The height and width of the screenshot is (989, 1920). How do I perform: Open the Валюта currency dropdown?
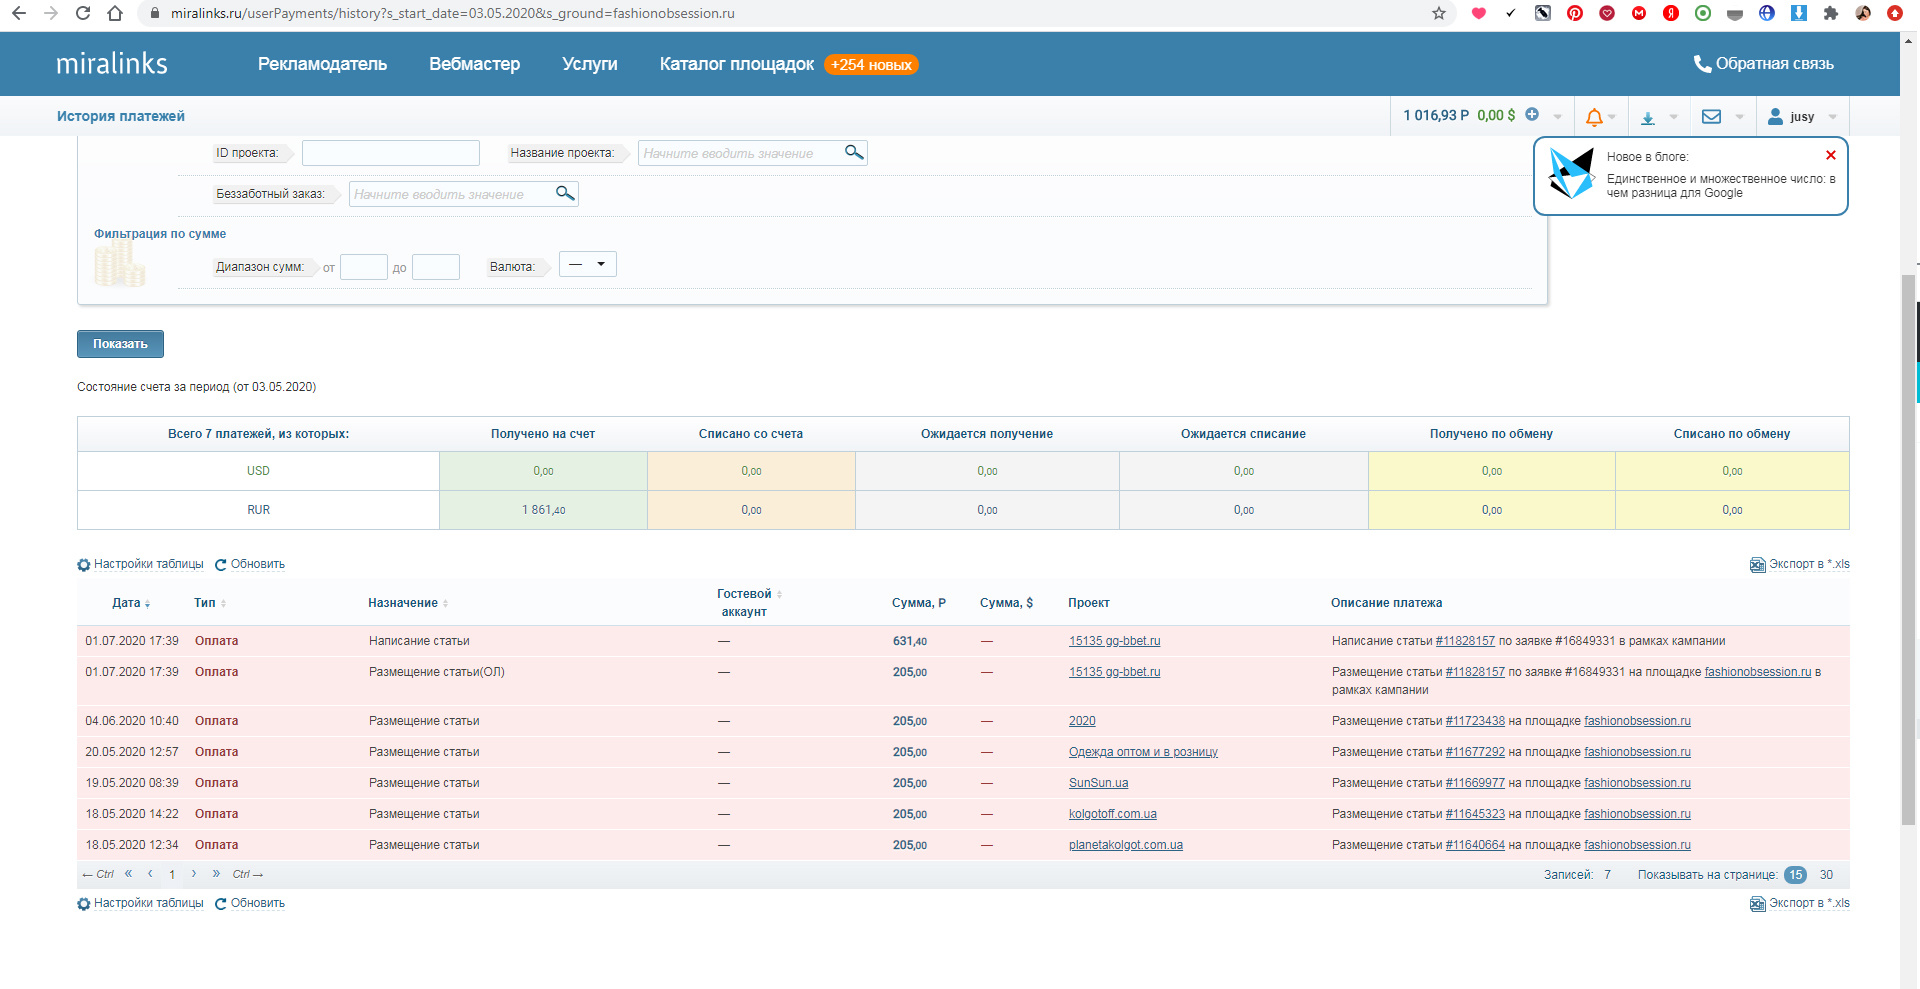point(587,265)
